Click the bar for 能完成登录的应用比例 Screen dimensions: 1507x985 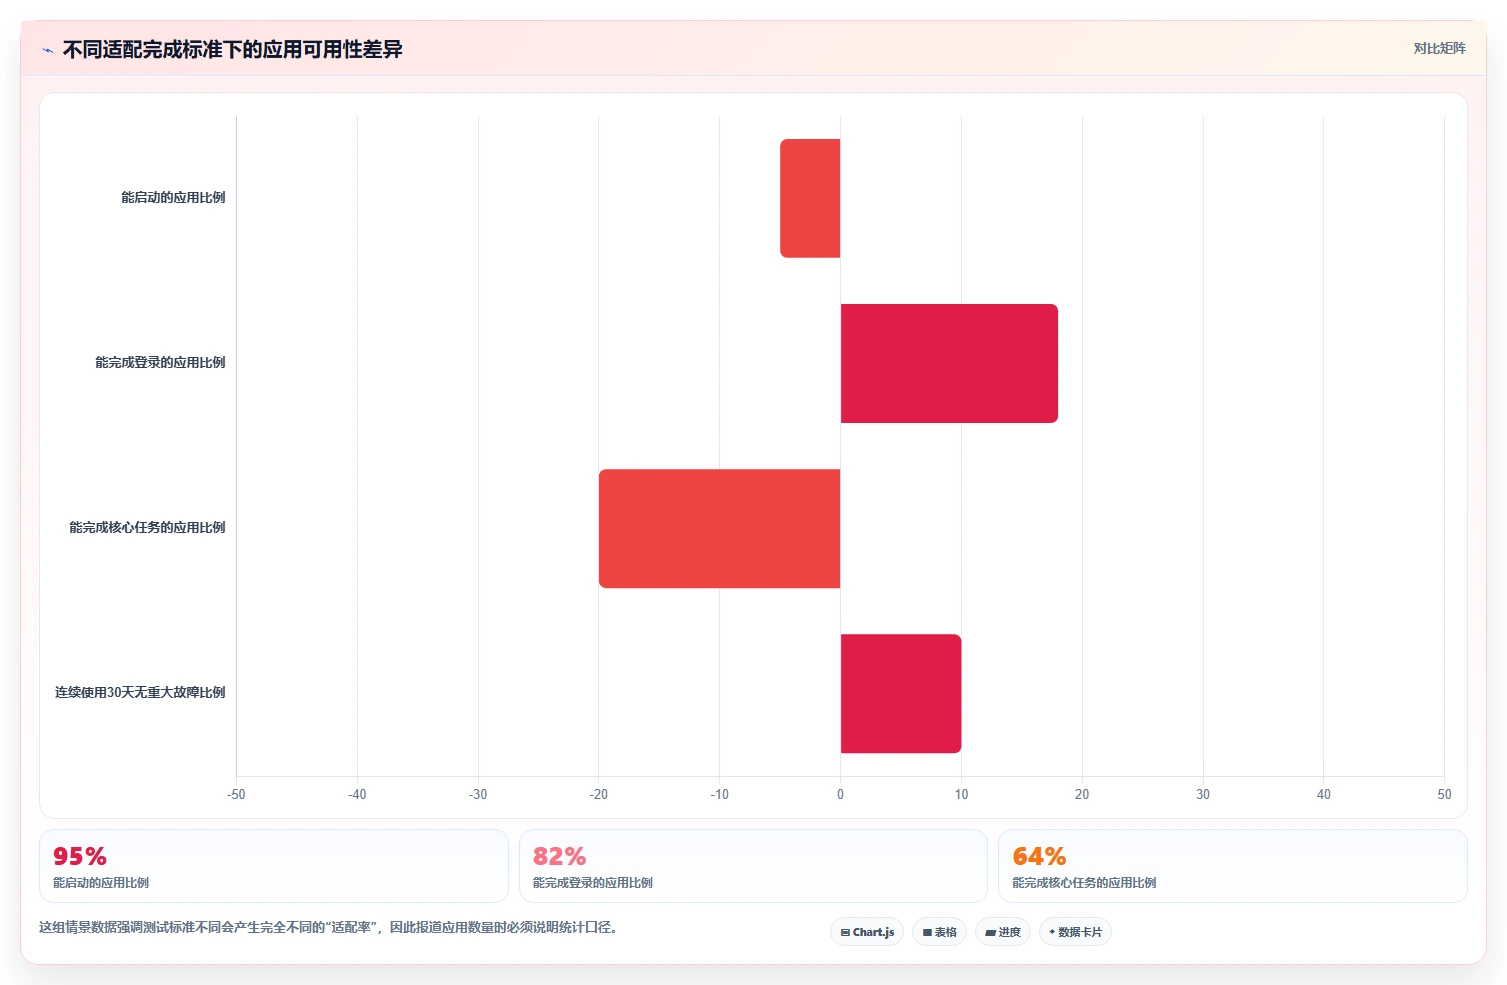(x=949, y=363)
